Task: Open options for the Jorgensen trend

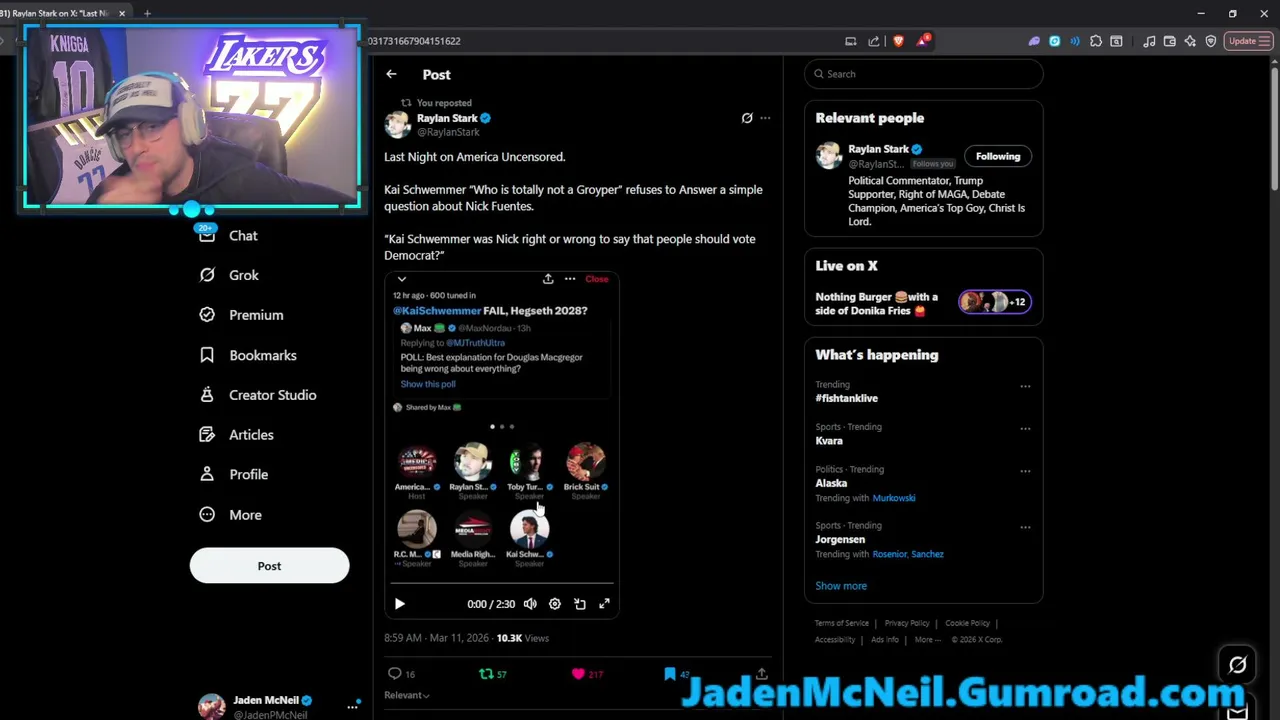Action: pyautogui.click(x=1025, y=527)
